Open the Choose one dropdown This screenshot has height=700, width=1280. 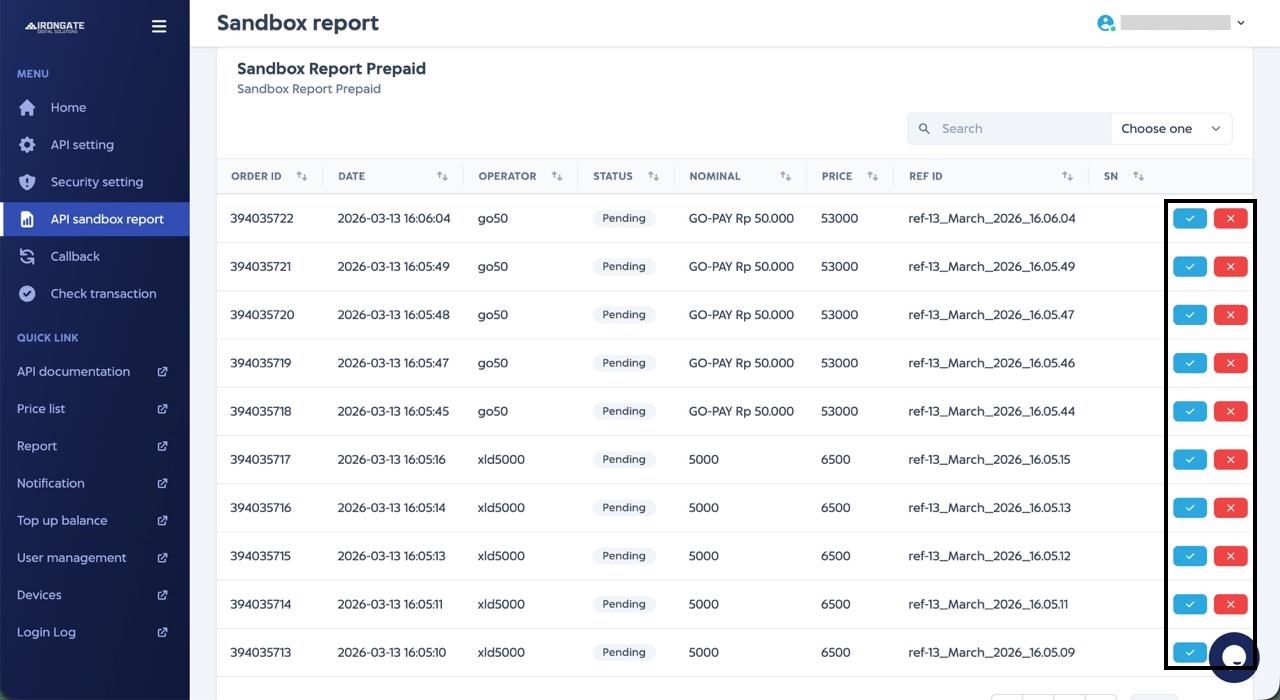tap(1170, 128)
